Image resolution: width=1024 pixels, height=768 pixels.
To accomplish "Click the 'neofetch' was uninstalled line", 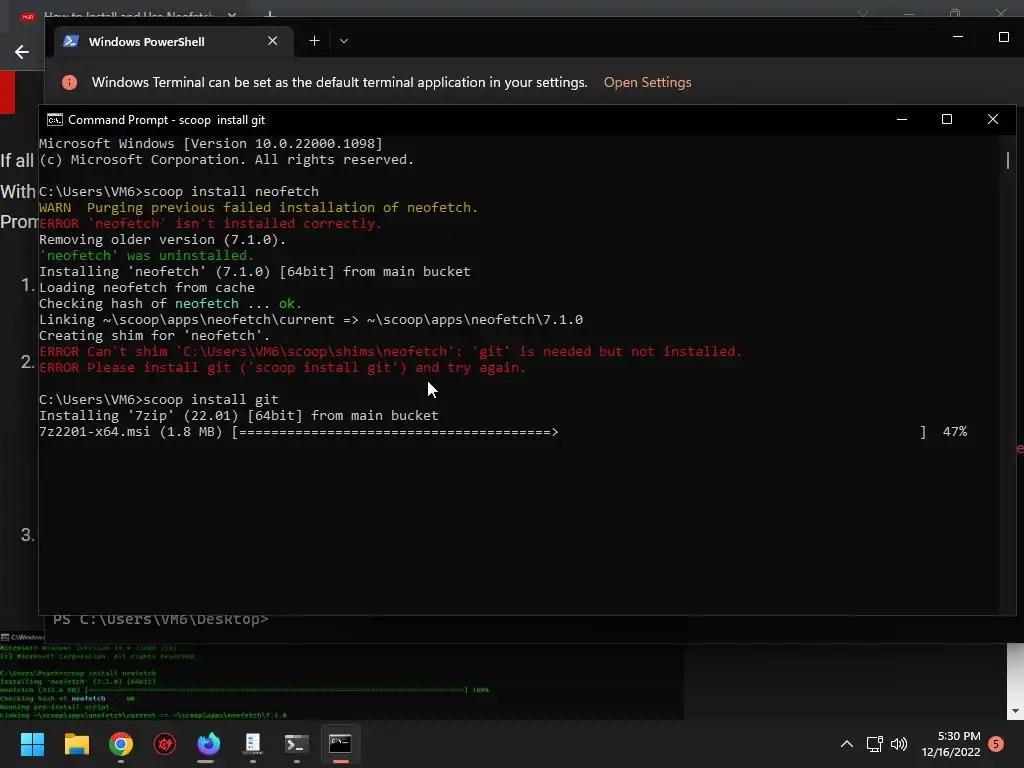I will pos(146,255).
